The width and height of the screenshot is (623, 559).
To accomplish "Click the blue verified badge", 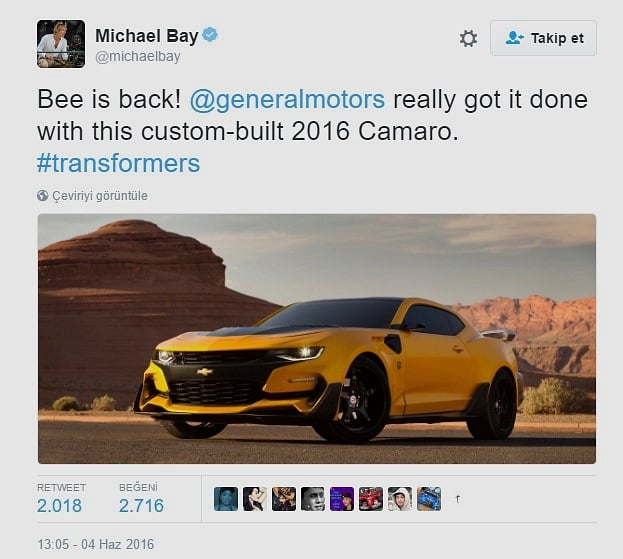I will 210,35.
